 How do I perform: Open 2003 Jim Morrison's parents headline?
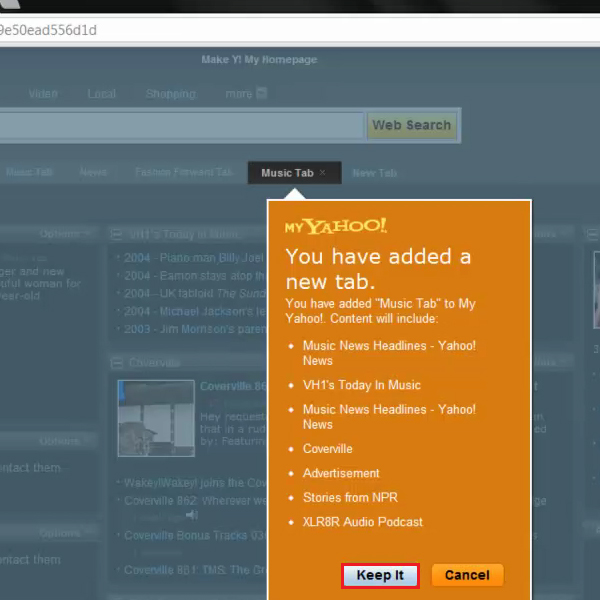[195, 329]
